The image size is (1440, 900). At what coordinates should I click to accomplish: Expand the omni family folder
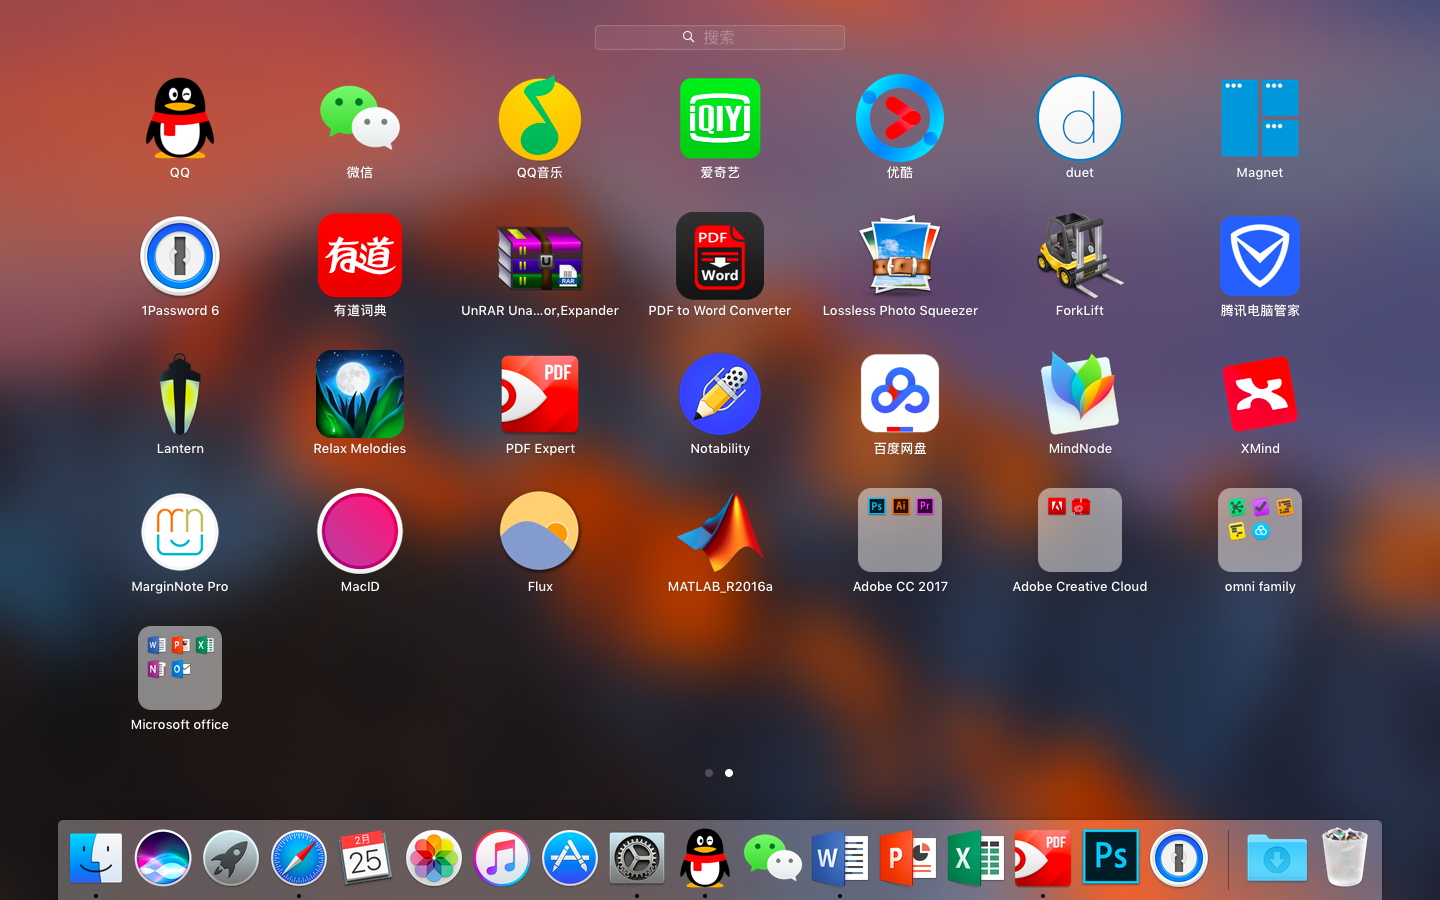1260,531
